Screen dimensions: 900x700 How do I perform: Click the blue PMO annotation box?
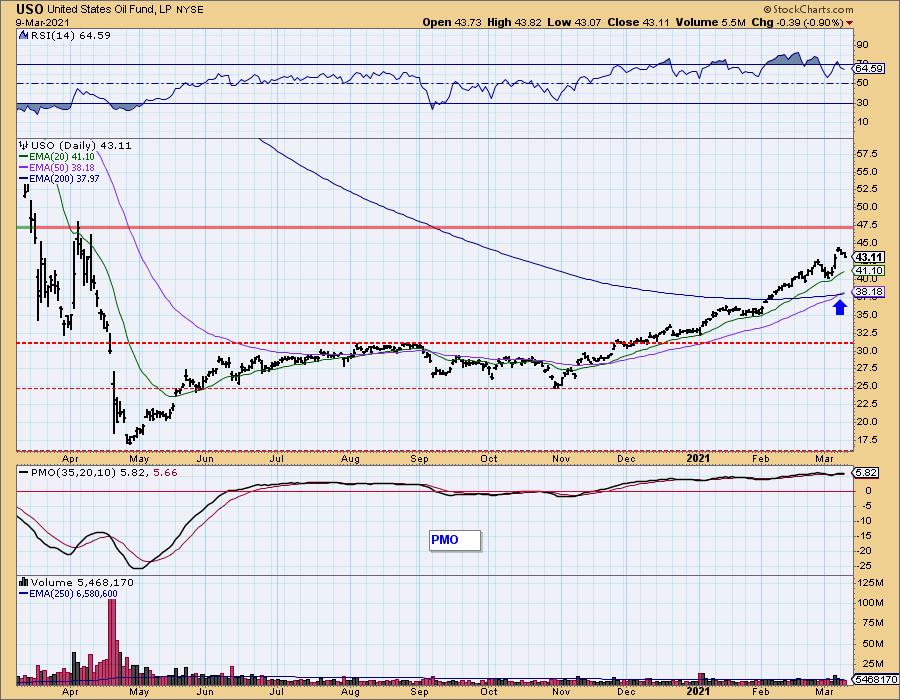coord(455,540)
